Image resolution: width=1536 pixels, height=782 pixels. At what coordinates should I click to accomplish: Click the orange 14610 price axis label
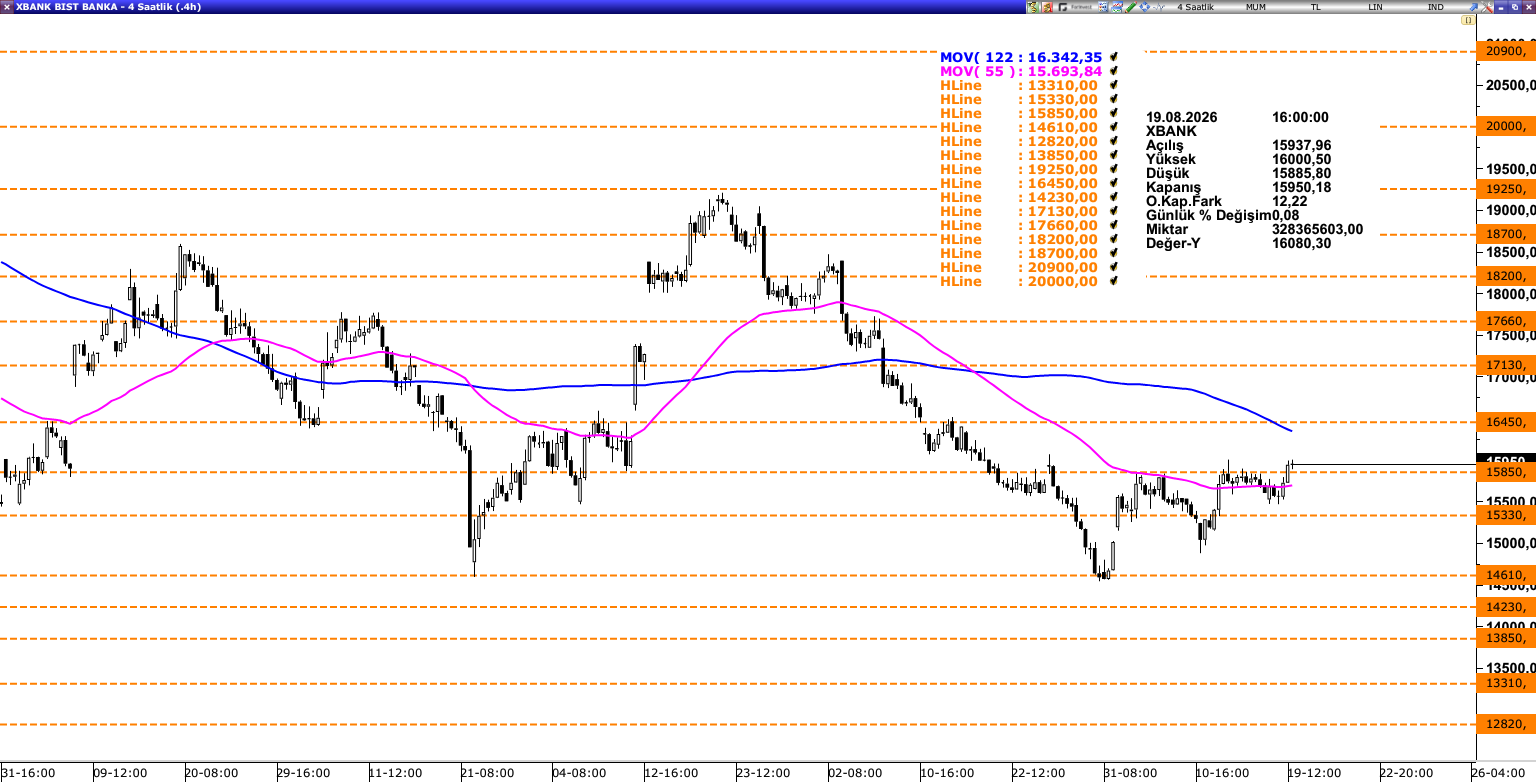click(x=1506, y=575)
